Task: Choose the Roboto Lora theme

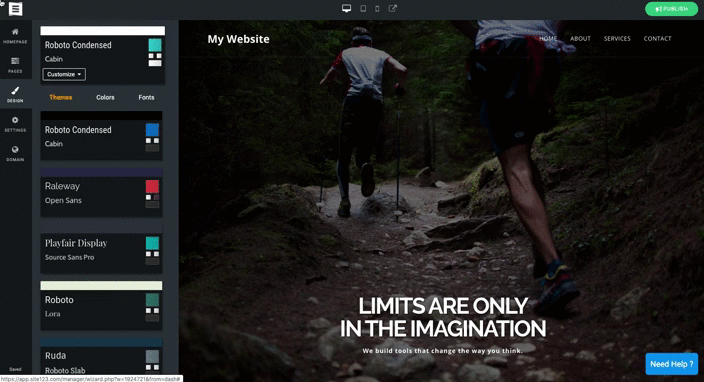Action: coord(101,306)
